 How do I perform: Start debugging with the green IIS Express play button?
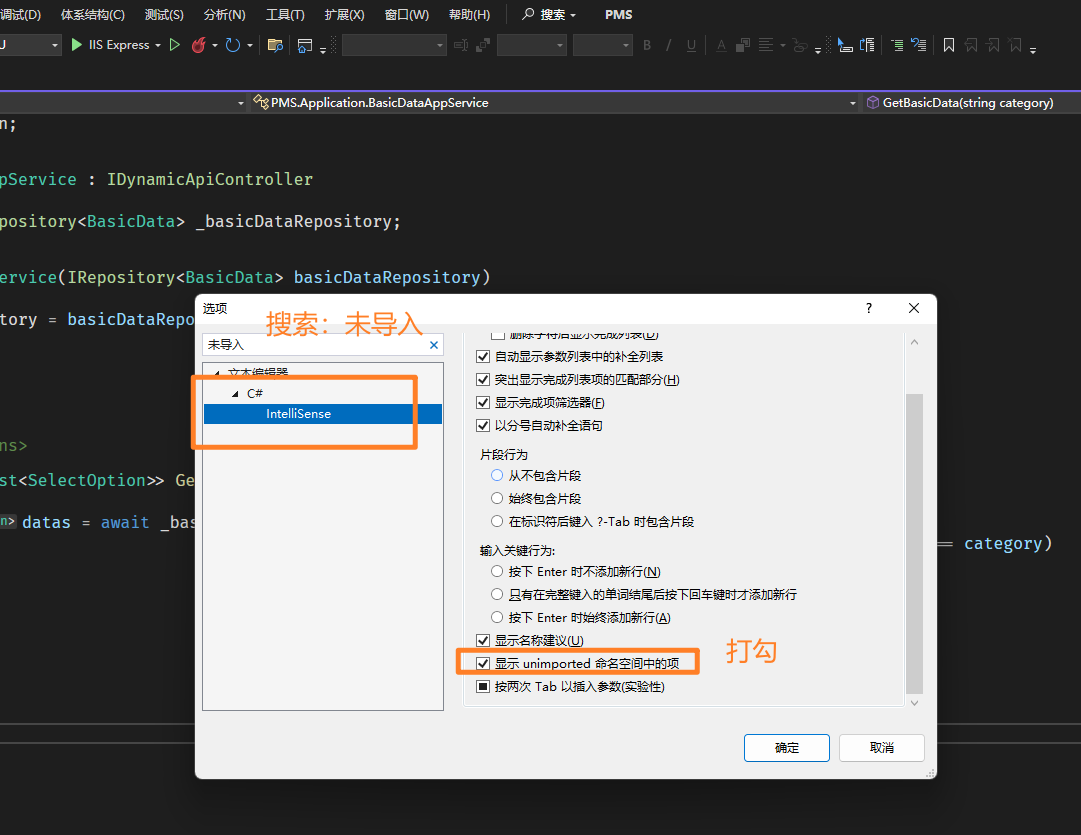pyautogui.click(x=78, y=45)
